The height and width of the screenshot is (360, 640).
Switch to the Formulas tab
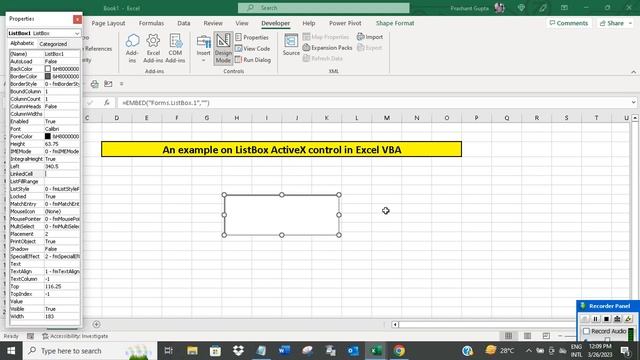[x=151, y=23]
